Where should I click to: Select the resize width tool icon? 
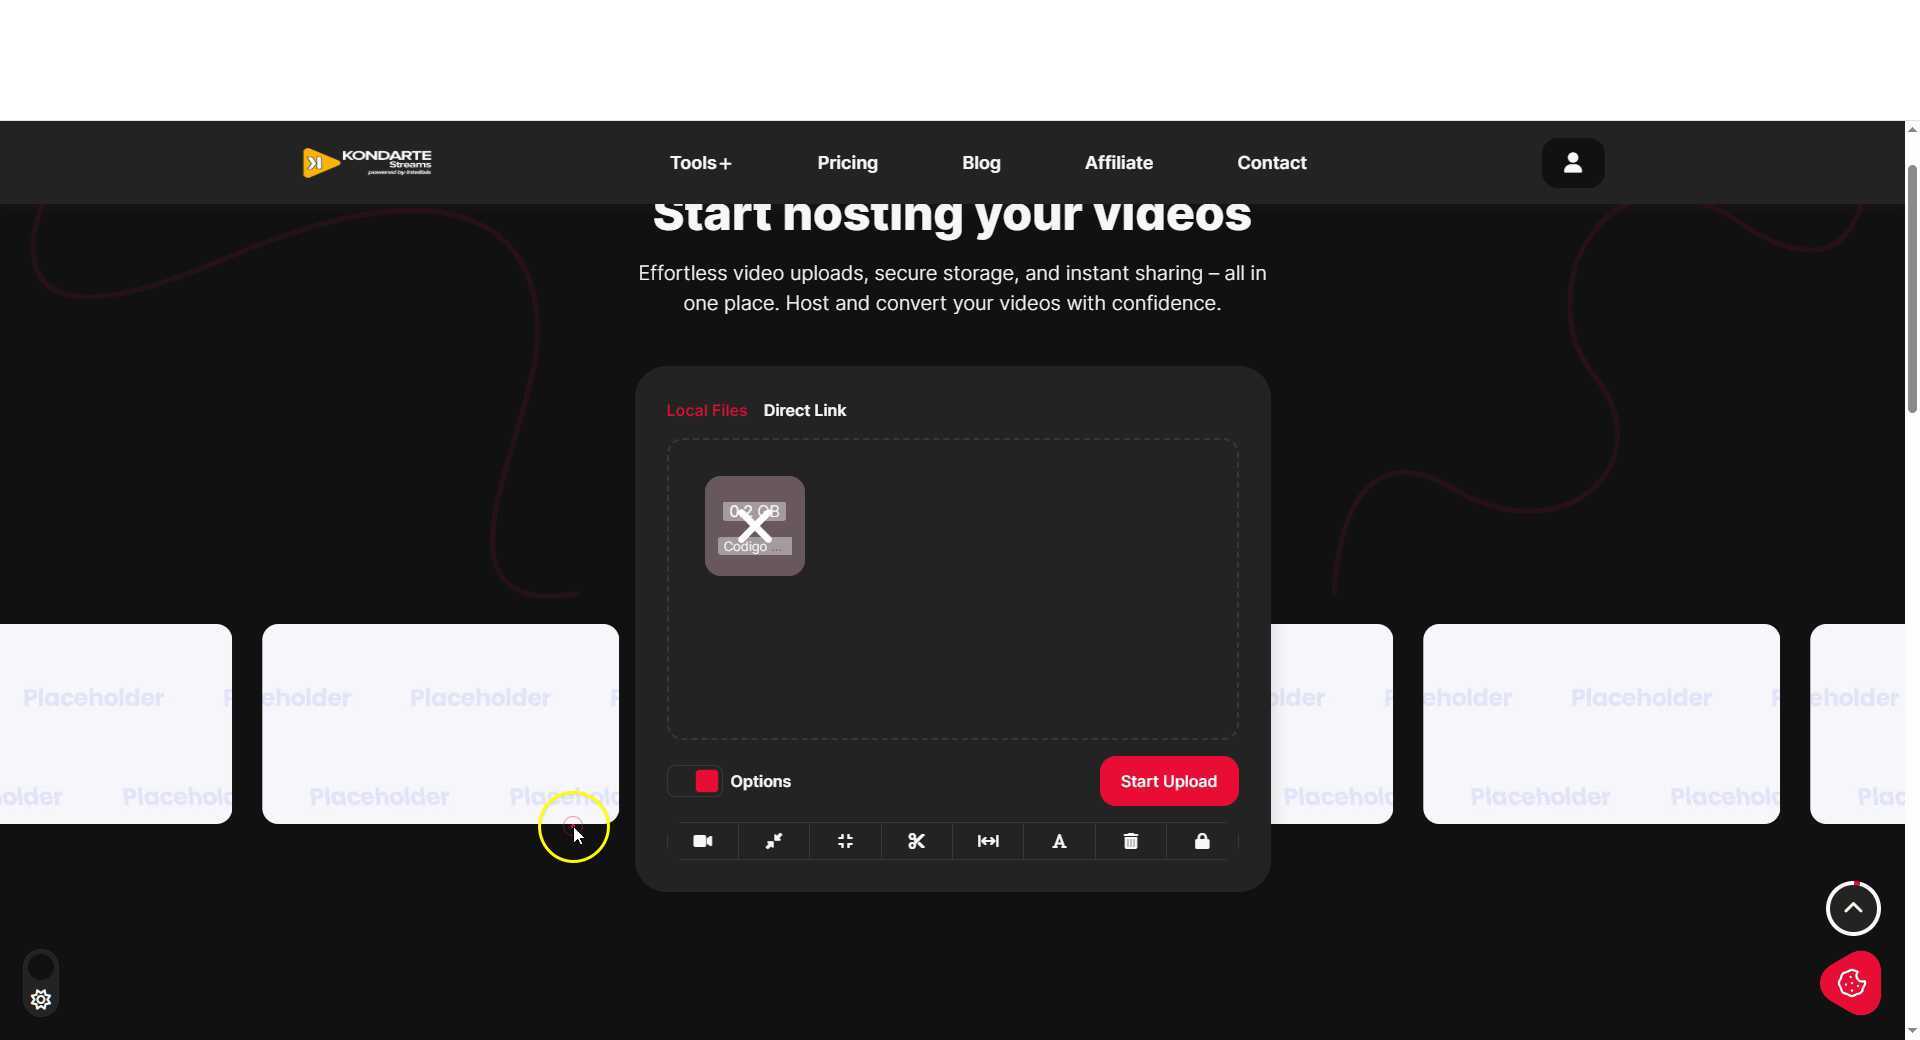click(988, 841)
